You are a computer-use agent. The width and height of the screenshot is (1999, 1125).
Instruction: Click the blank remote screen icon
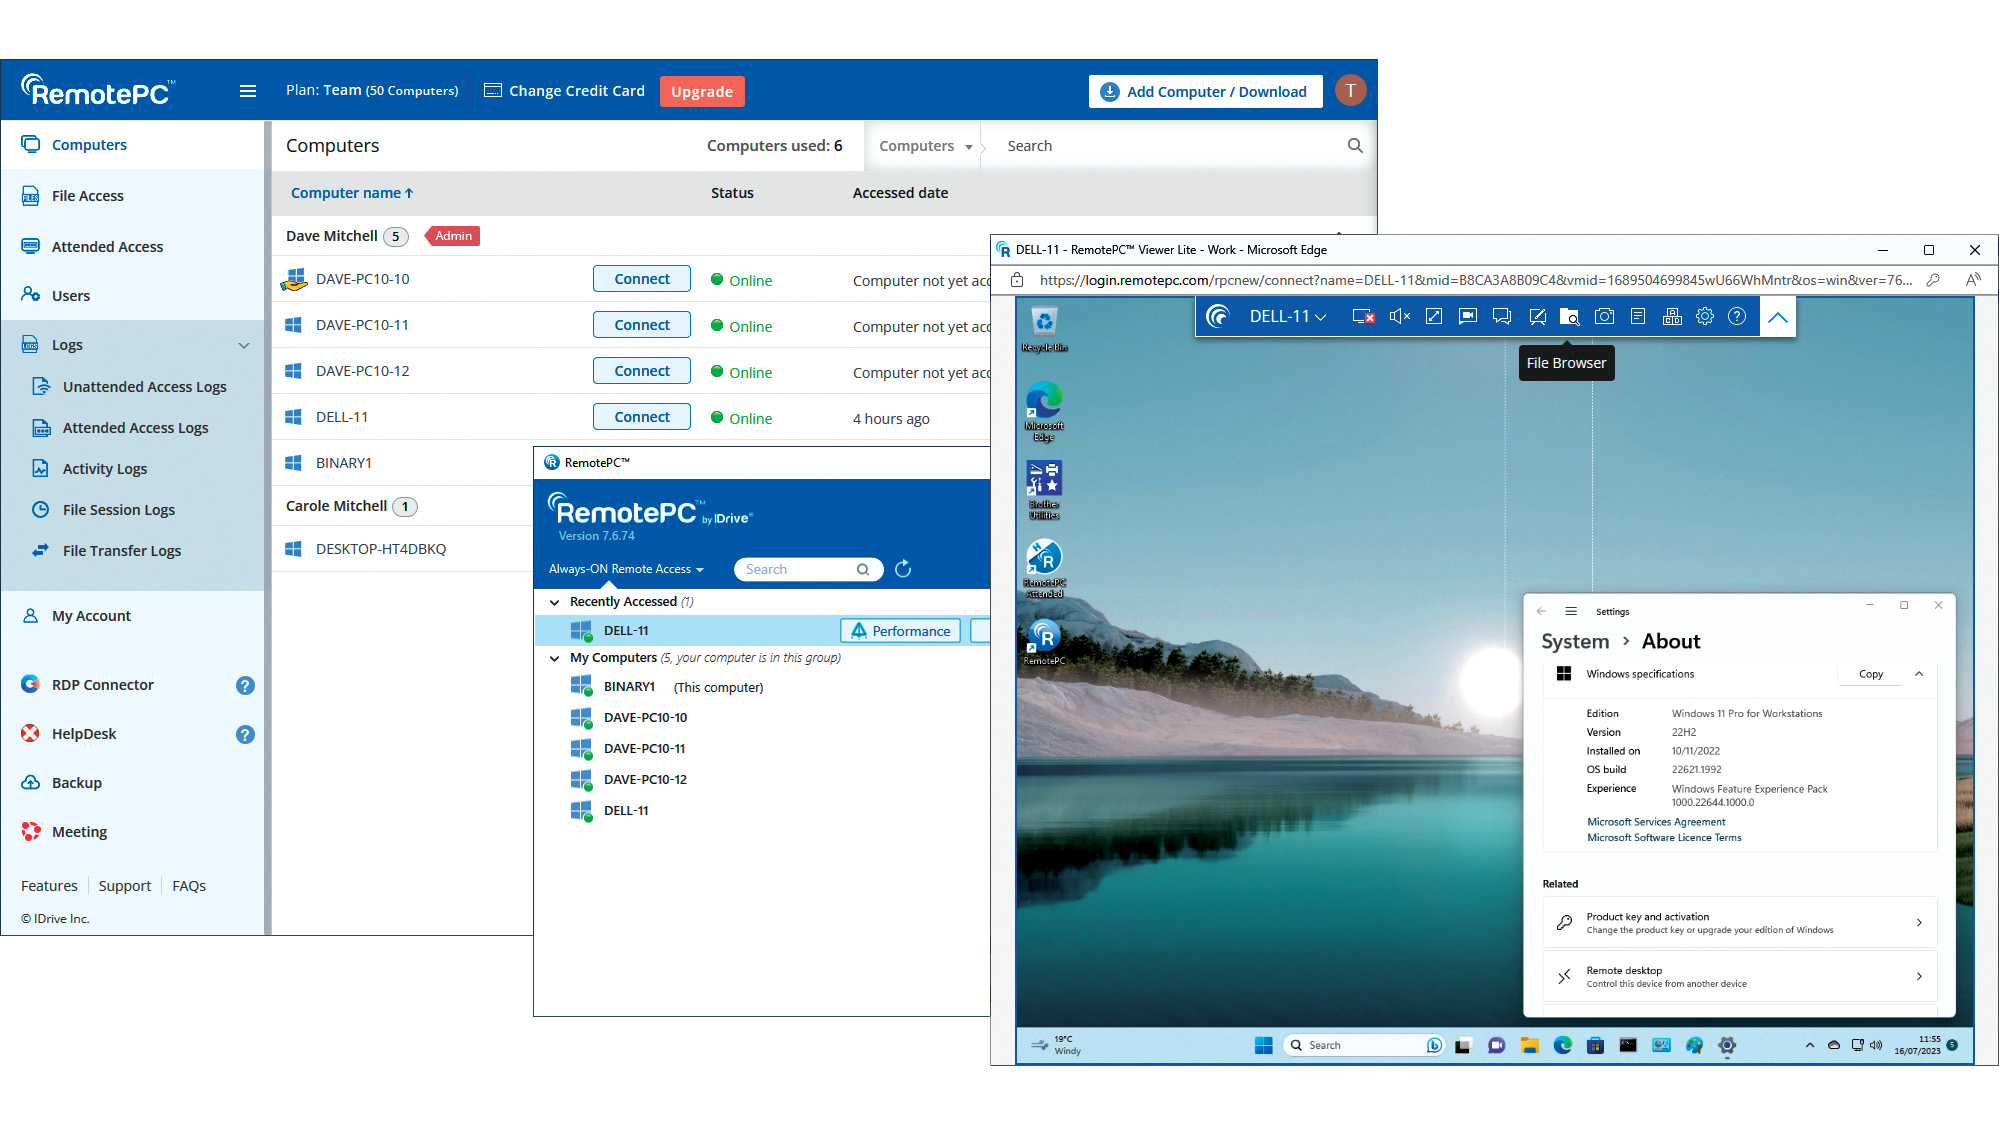coord(1363,316)
